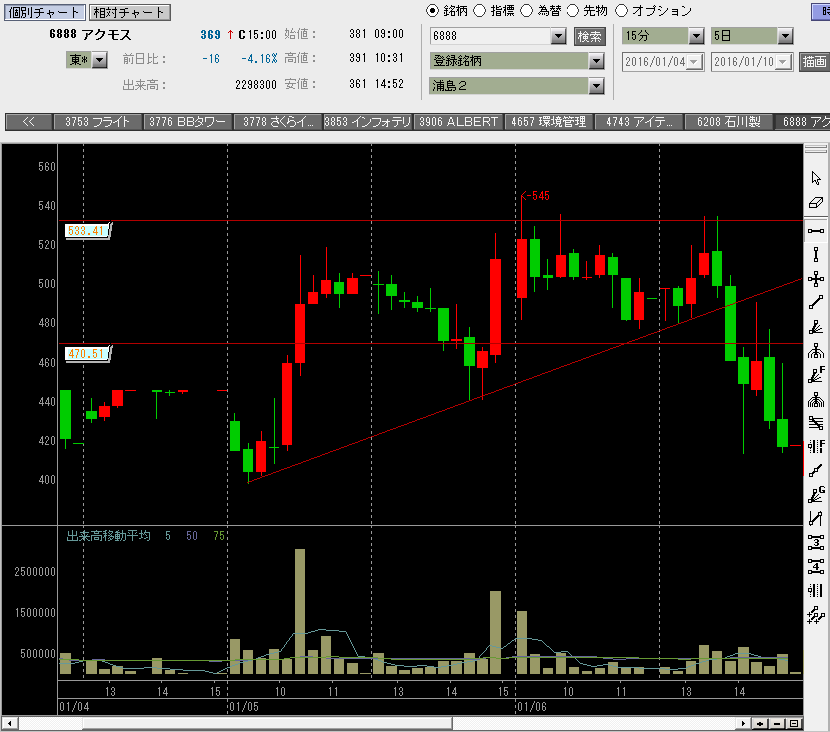The image size is (830, 732).
Task: Select the arrow pointer tool
Action: point(816,178)
